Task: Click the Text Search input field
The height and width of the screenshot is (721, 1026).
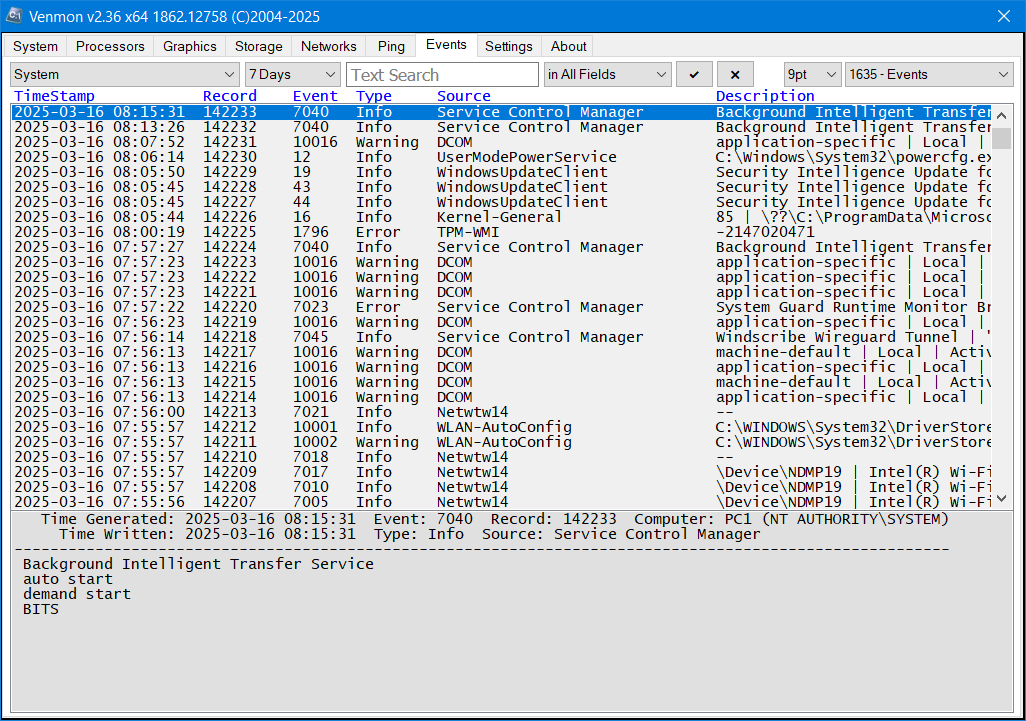Action: (x=442, y=75)
